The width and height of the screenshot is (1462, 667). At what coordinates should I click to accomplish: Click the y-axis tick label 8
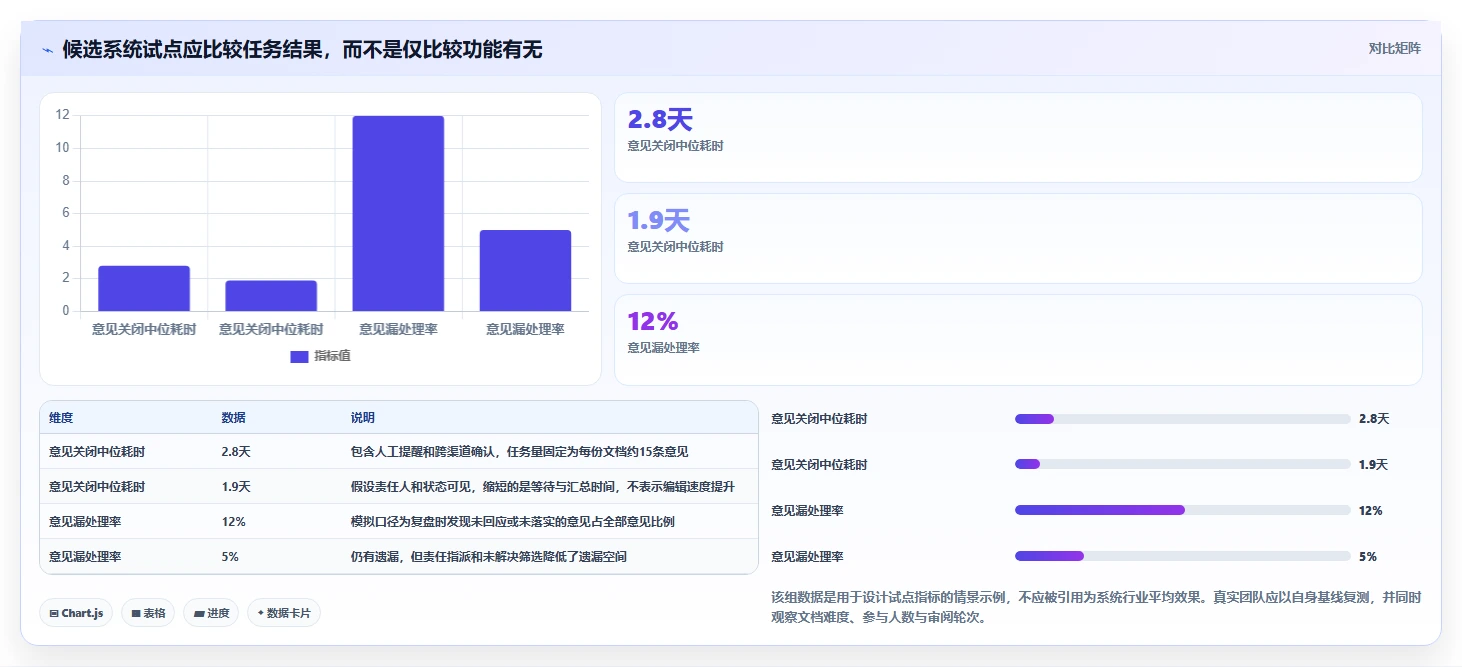(x=66, y=181)
